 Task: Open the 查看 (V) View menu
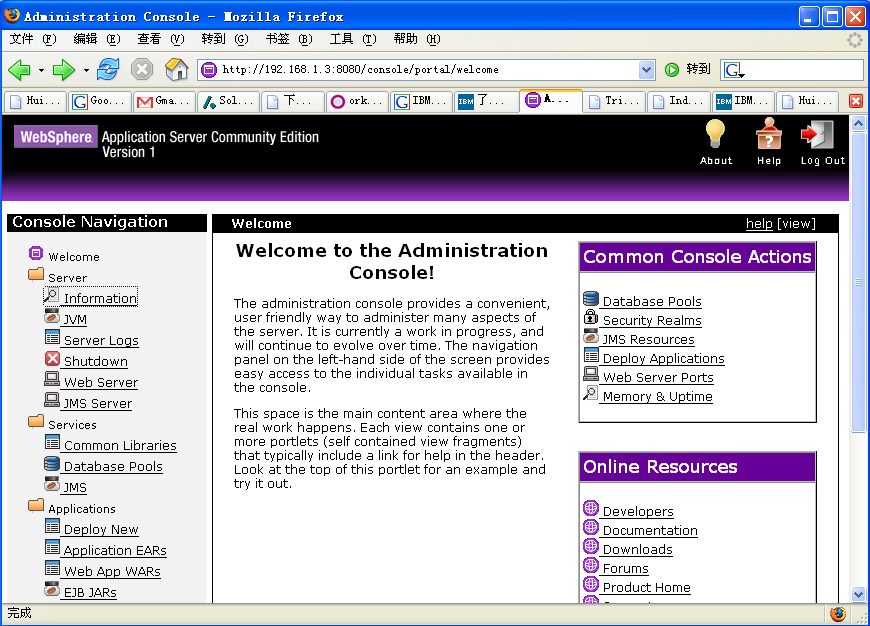160,39
